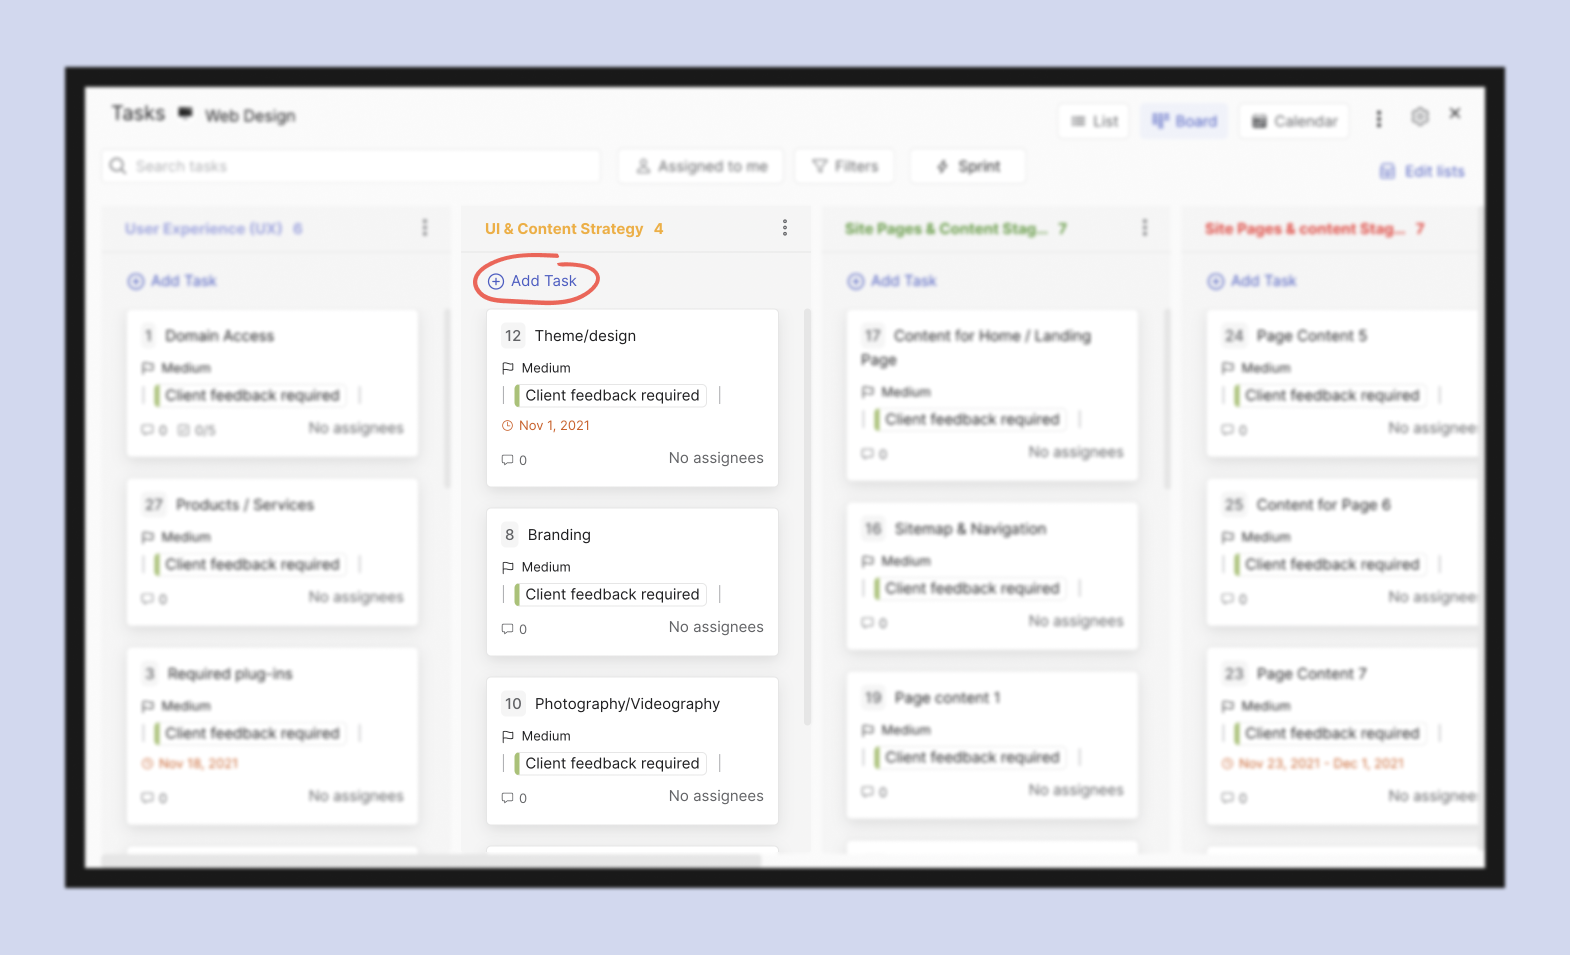Switch to the List view tab
Viewport: 1570px width, 955px height.
(x=1094, y=121)
